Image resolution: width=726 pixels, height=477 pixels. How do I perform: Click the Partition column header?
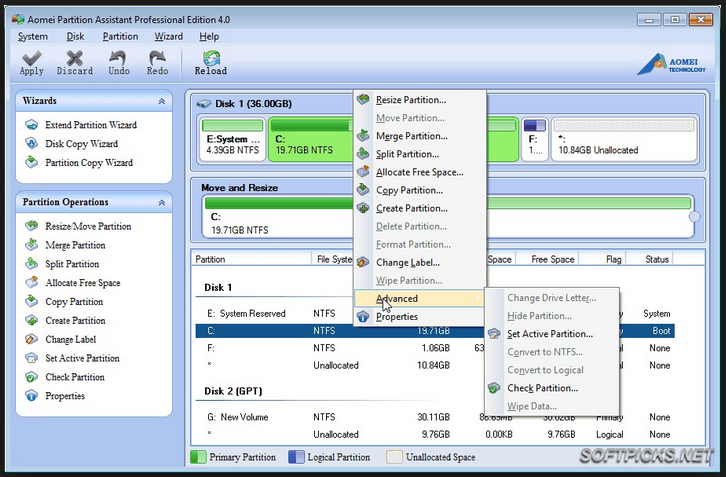[x=251, y=259]
